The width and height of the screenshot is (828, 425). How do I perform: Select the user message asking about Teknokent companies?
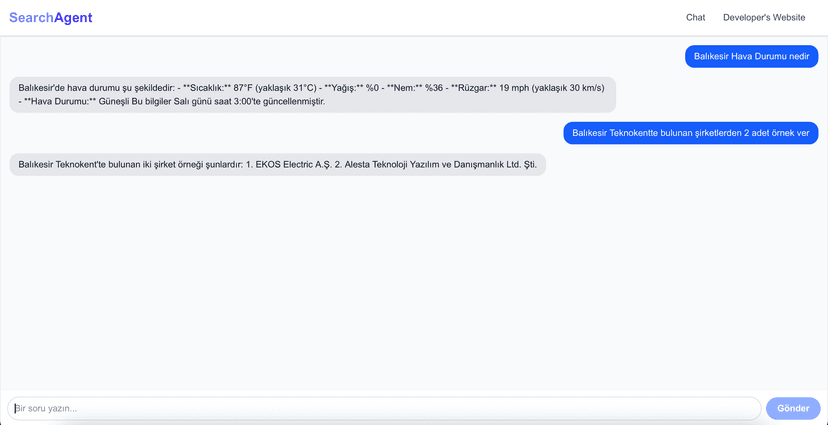(x=690, y=133)
